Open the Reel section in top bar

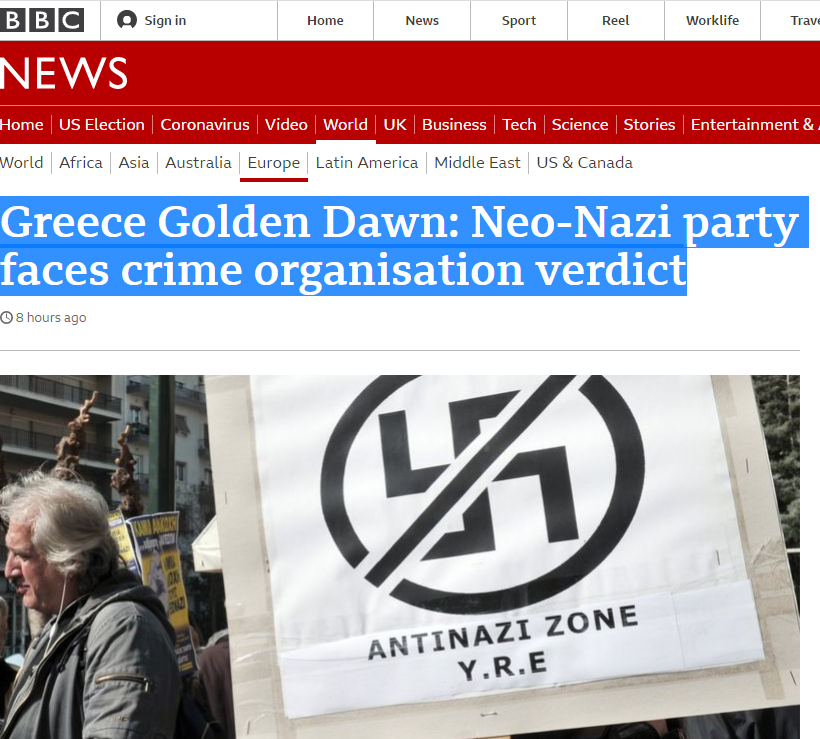(616, 20)
